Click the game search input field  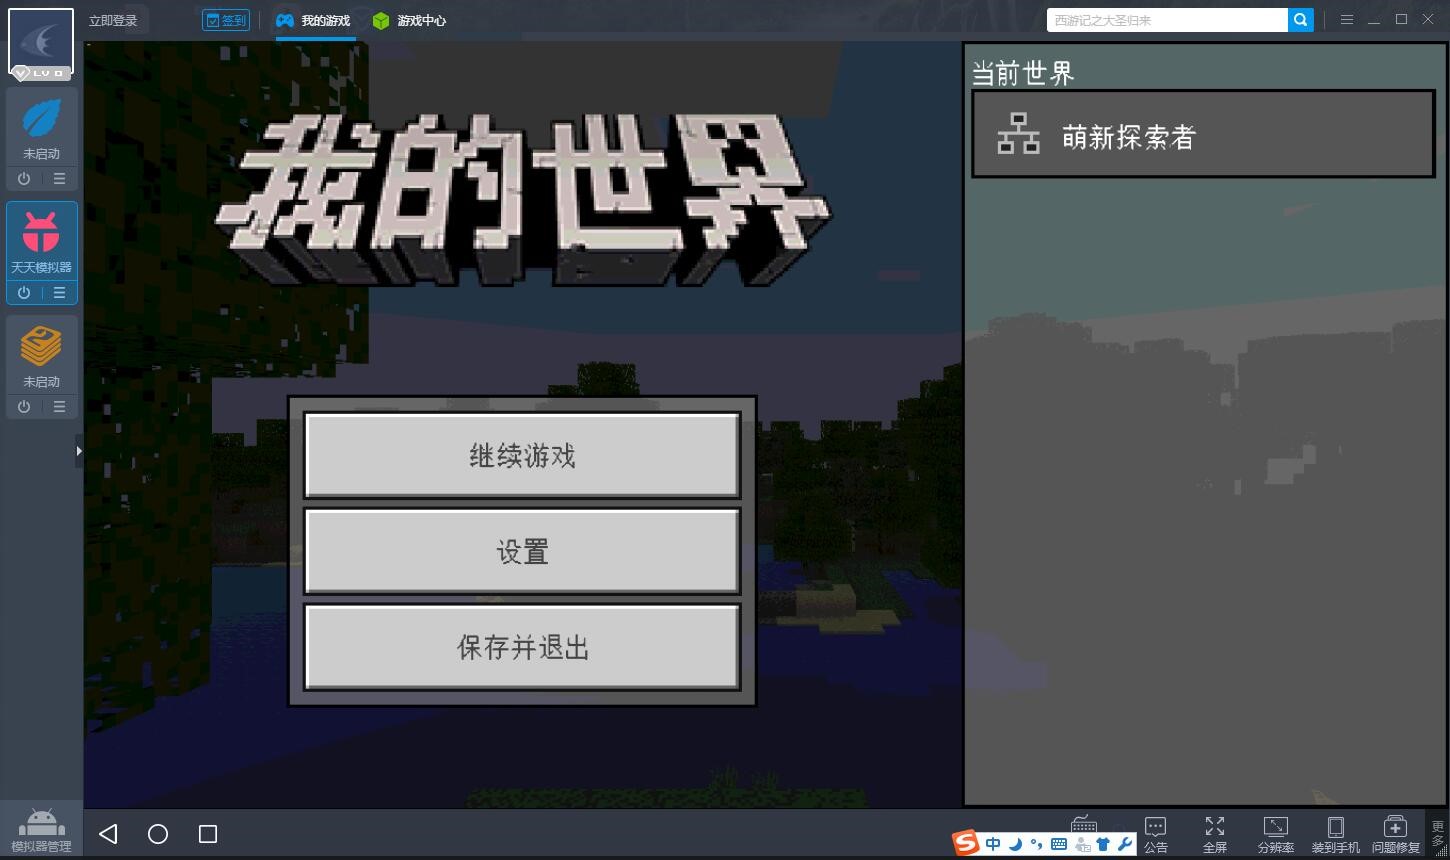click(x=1166, y=20)
